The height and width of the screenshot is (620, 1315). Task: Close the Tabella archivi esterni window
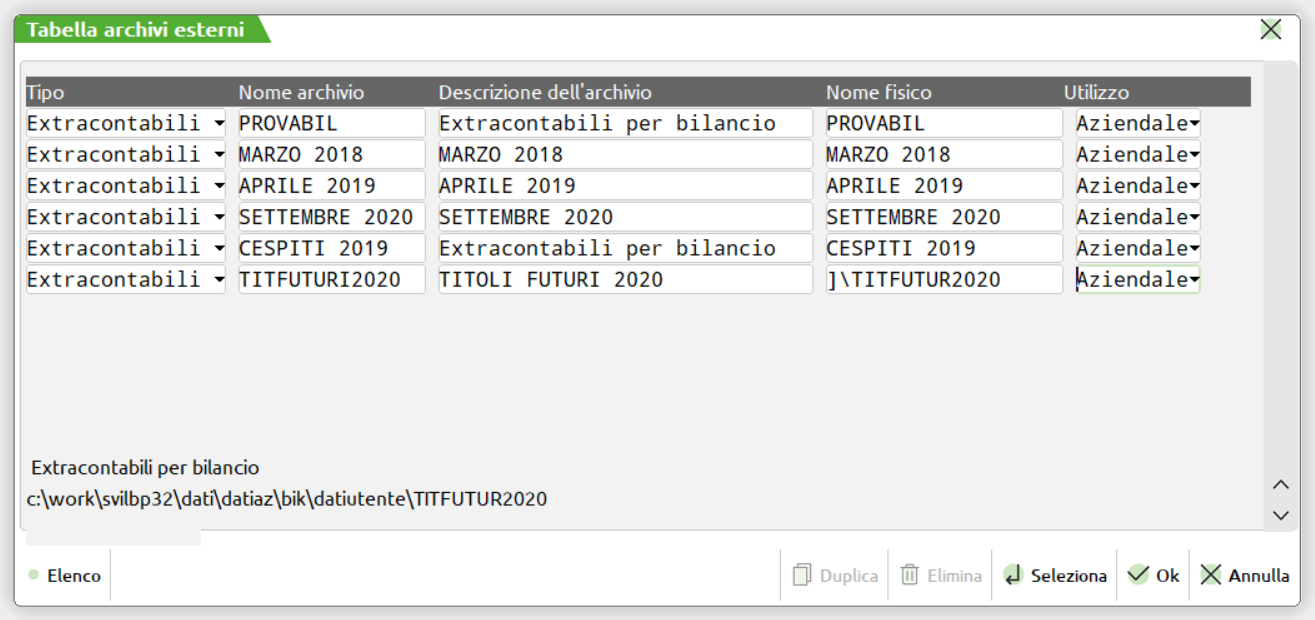(x=1271, y=29)
